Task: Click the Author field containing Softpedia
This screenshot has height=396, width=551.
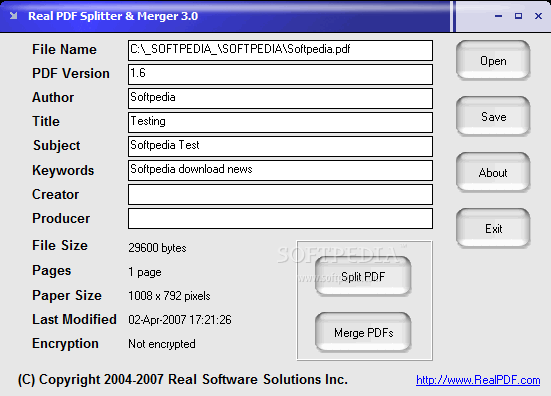Action: point(280,98)
